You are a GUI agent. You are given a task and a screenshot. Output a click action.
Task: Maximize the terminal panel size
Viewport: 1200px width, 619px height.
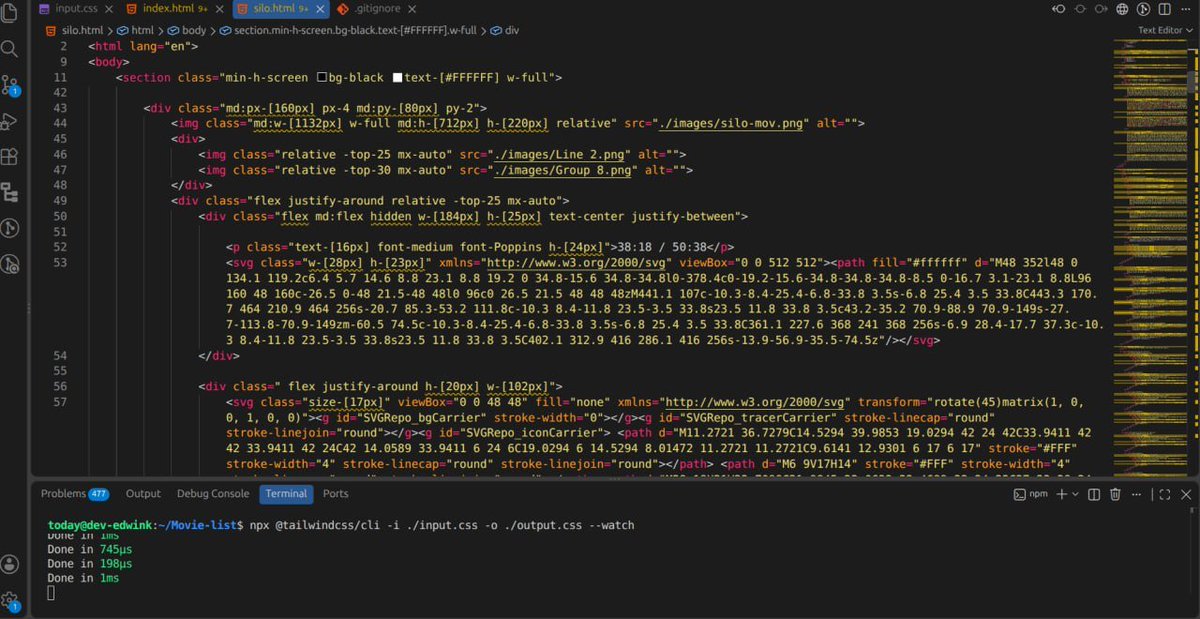1163,494
